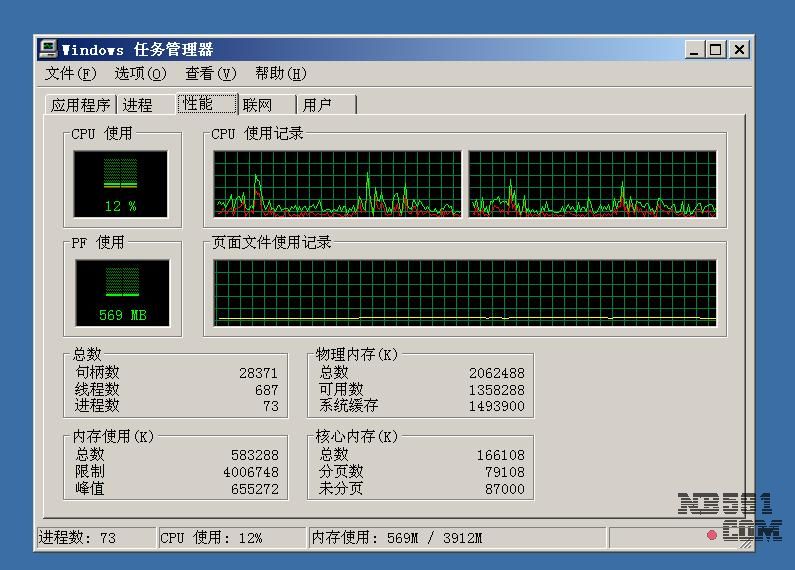Go to the 联网 tab
This screenshot has height=570, width=795.
coord(258,105)
